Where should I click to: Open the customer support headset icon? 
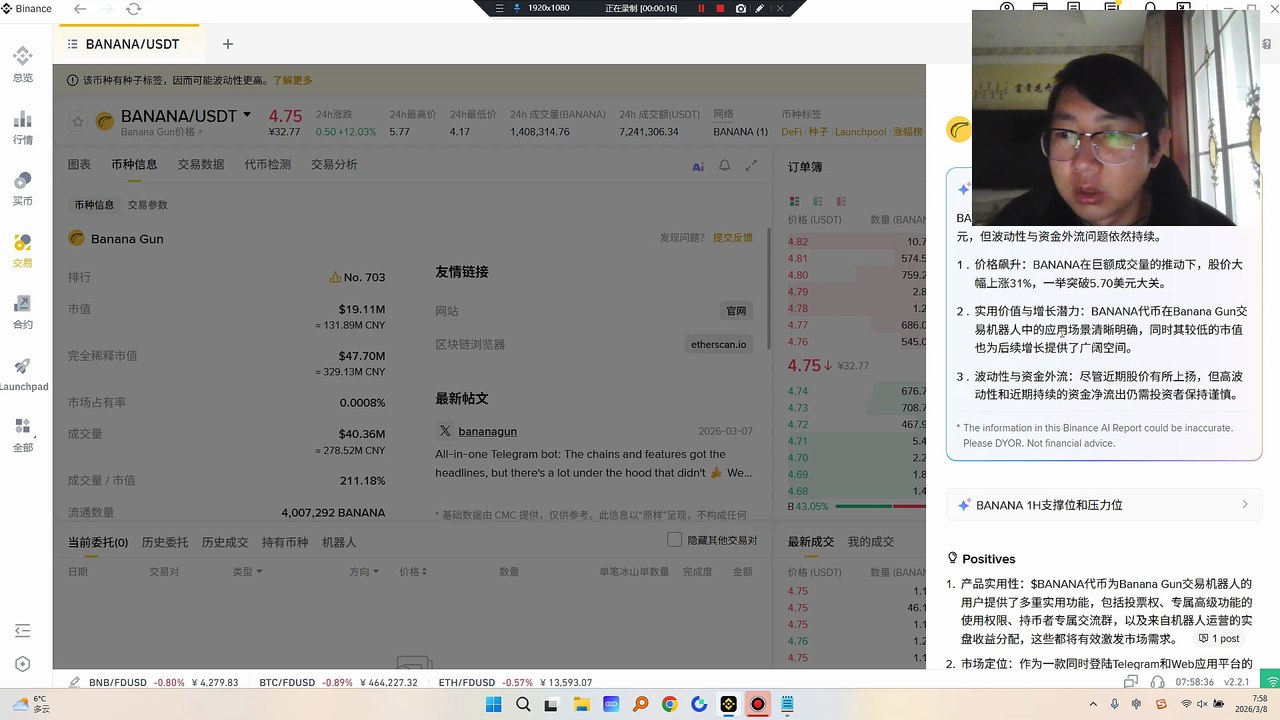(1157, 682)
